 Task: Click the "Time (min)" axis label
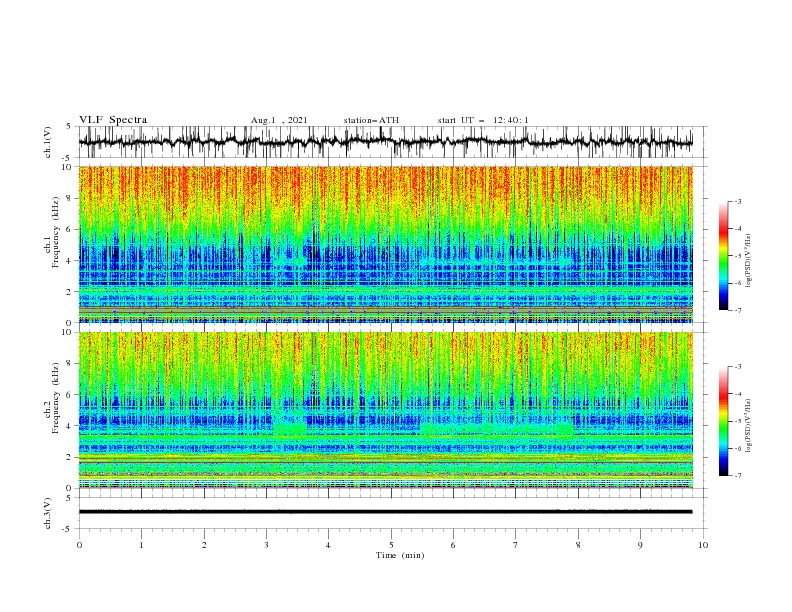[400, 555]
